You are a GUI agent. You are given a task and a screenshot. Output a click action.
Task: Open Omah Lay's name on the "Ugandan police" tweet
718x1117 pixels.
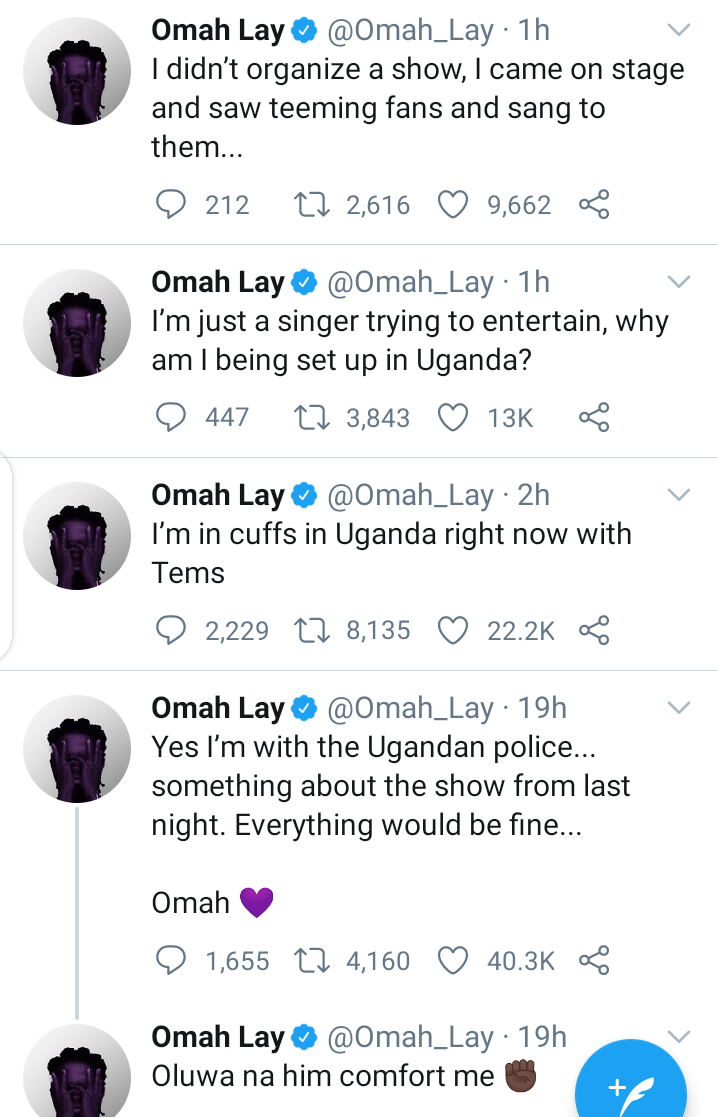coord(217,709)
